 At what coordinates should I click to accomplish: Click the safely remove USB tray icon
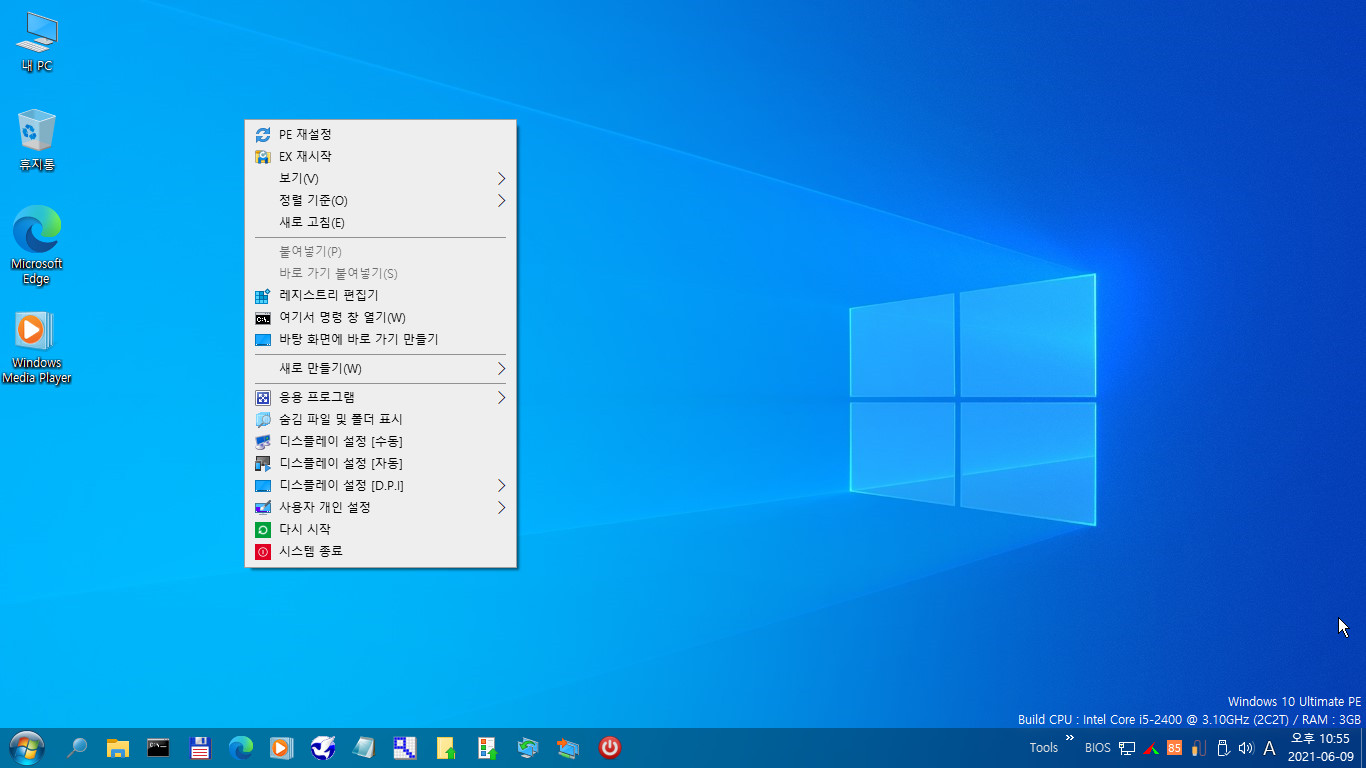1222,748
